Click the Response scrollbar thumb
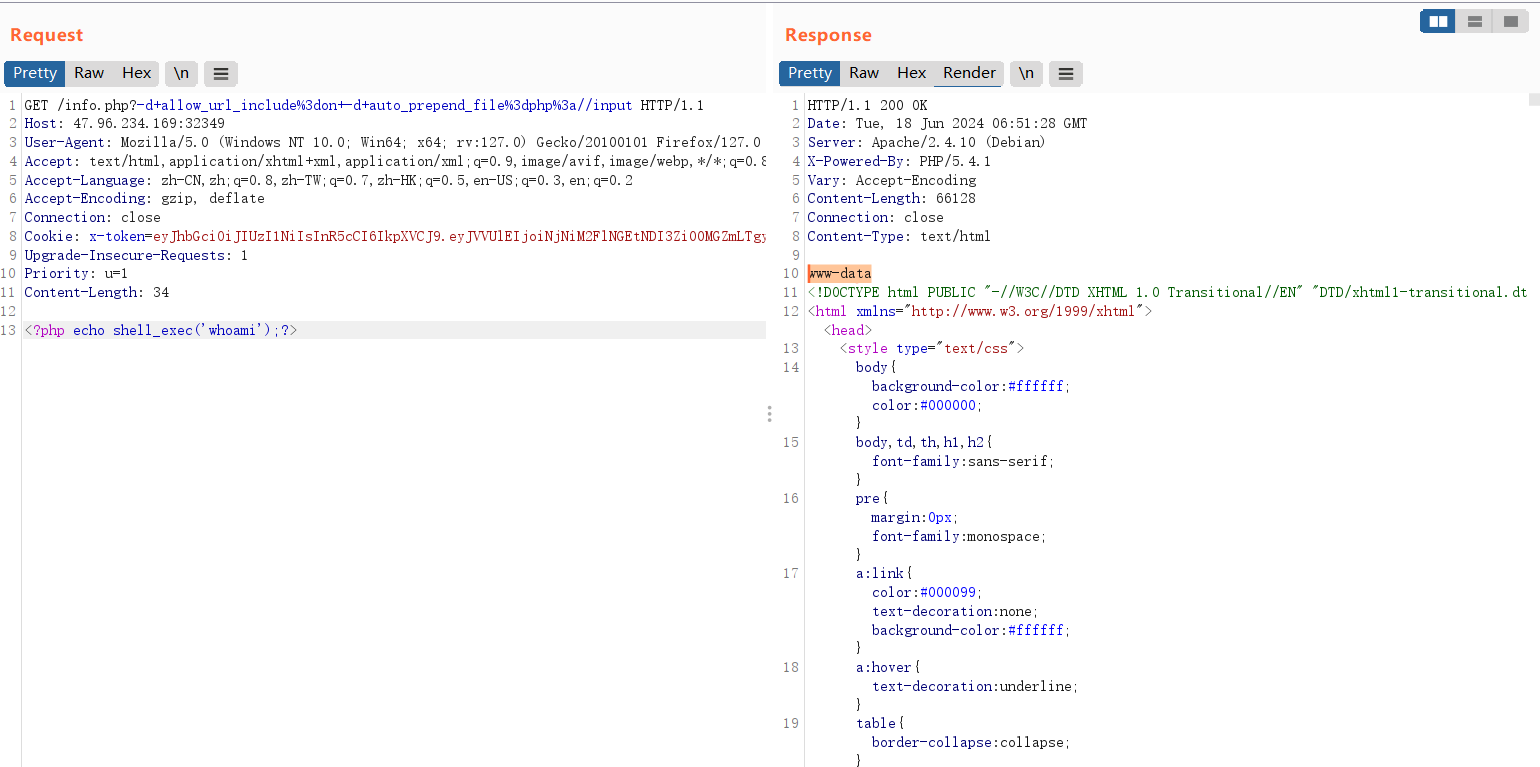1540x767 pixels. (1534, 99)
